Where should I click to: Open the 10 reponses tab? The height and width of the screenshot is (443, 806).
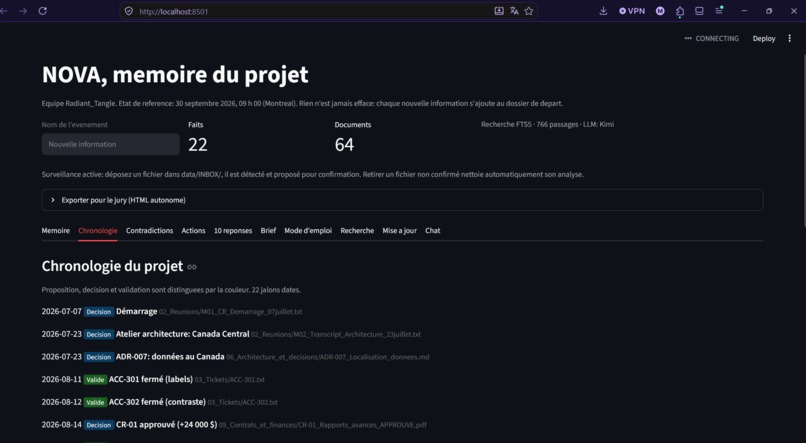233,231
